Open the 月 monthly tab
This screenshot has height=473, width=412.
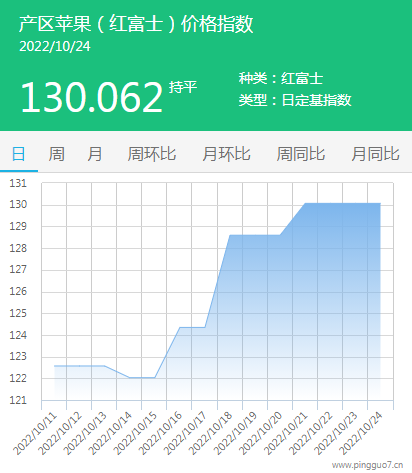(95, 154)
